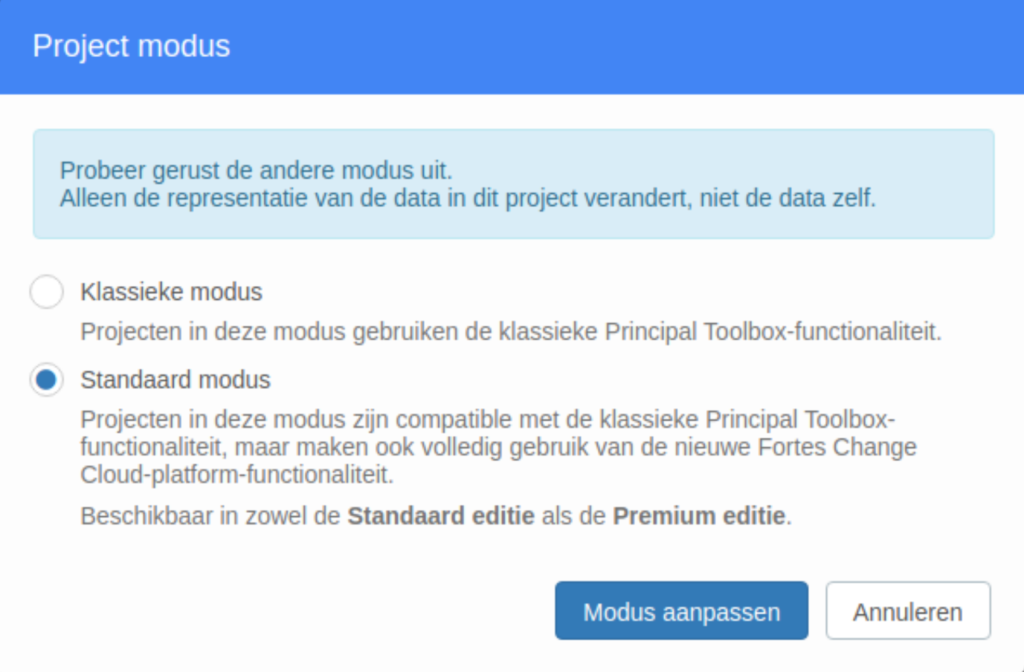The height and width of the screenshot is (672, 1024).
Task: Click the bold Premium editie text
Action: 699,516
